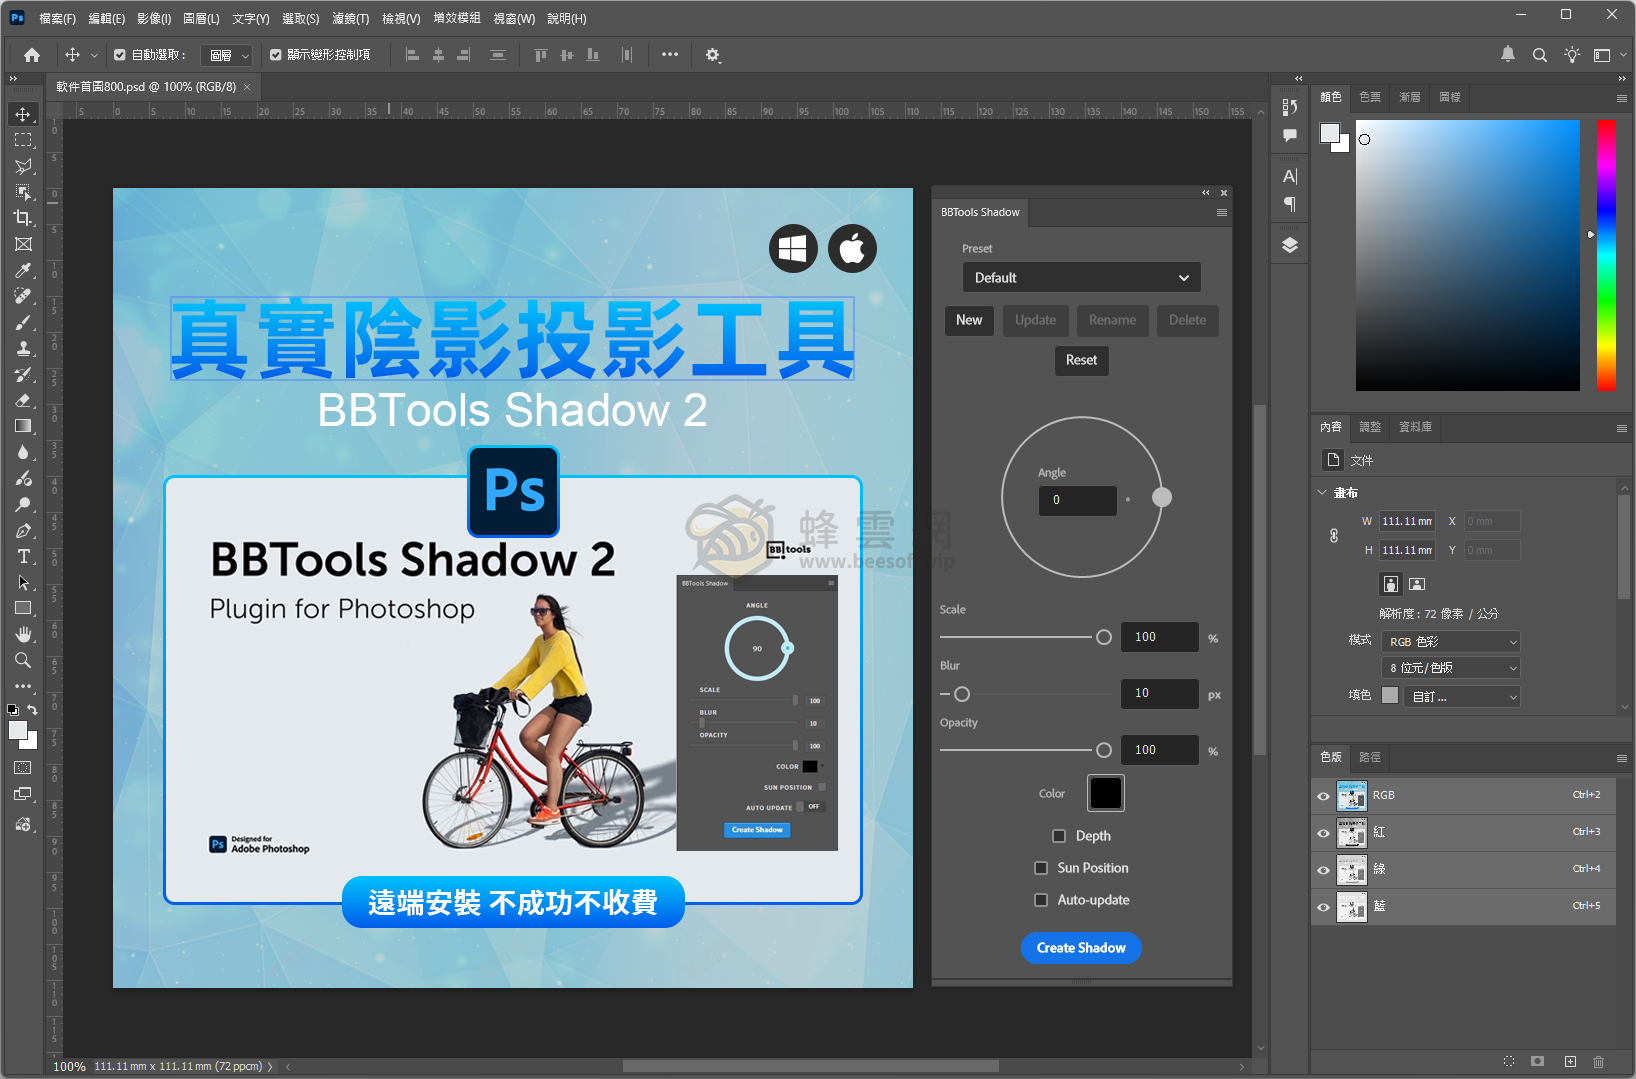
Task: Select the Hand tool
Action: (x=23, y=634)
